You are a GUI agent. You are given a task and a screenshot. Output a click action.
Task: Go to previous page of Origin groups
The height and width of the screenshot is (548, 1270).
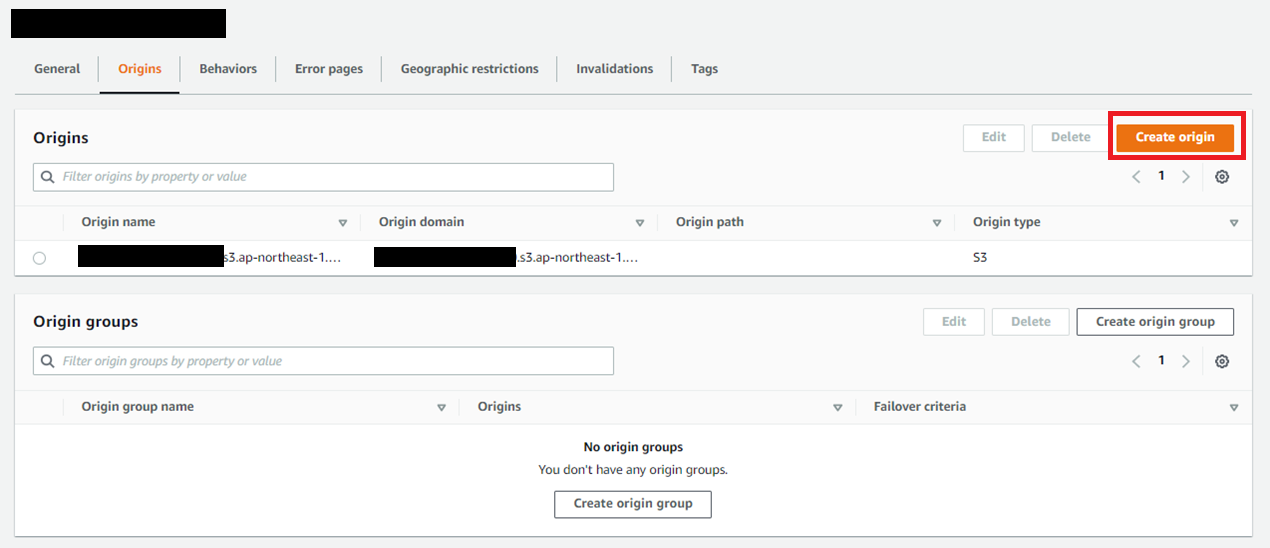[1136, 362]
